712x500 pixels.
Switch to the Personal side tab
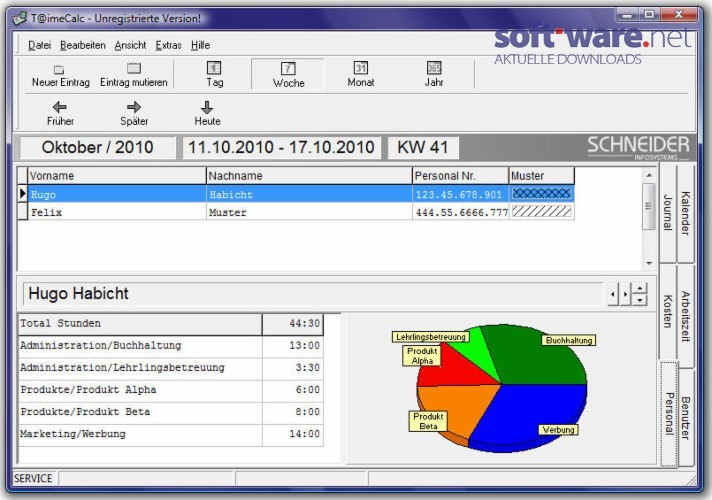coord(668,414)
